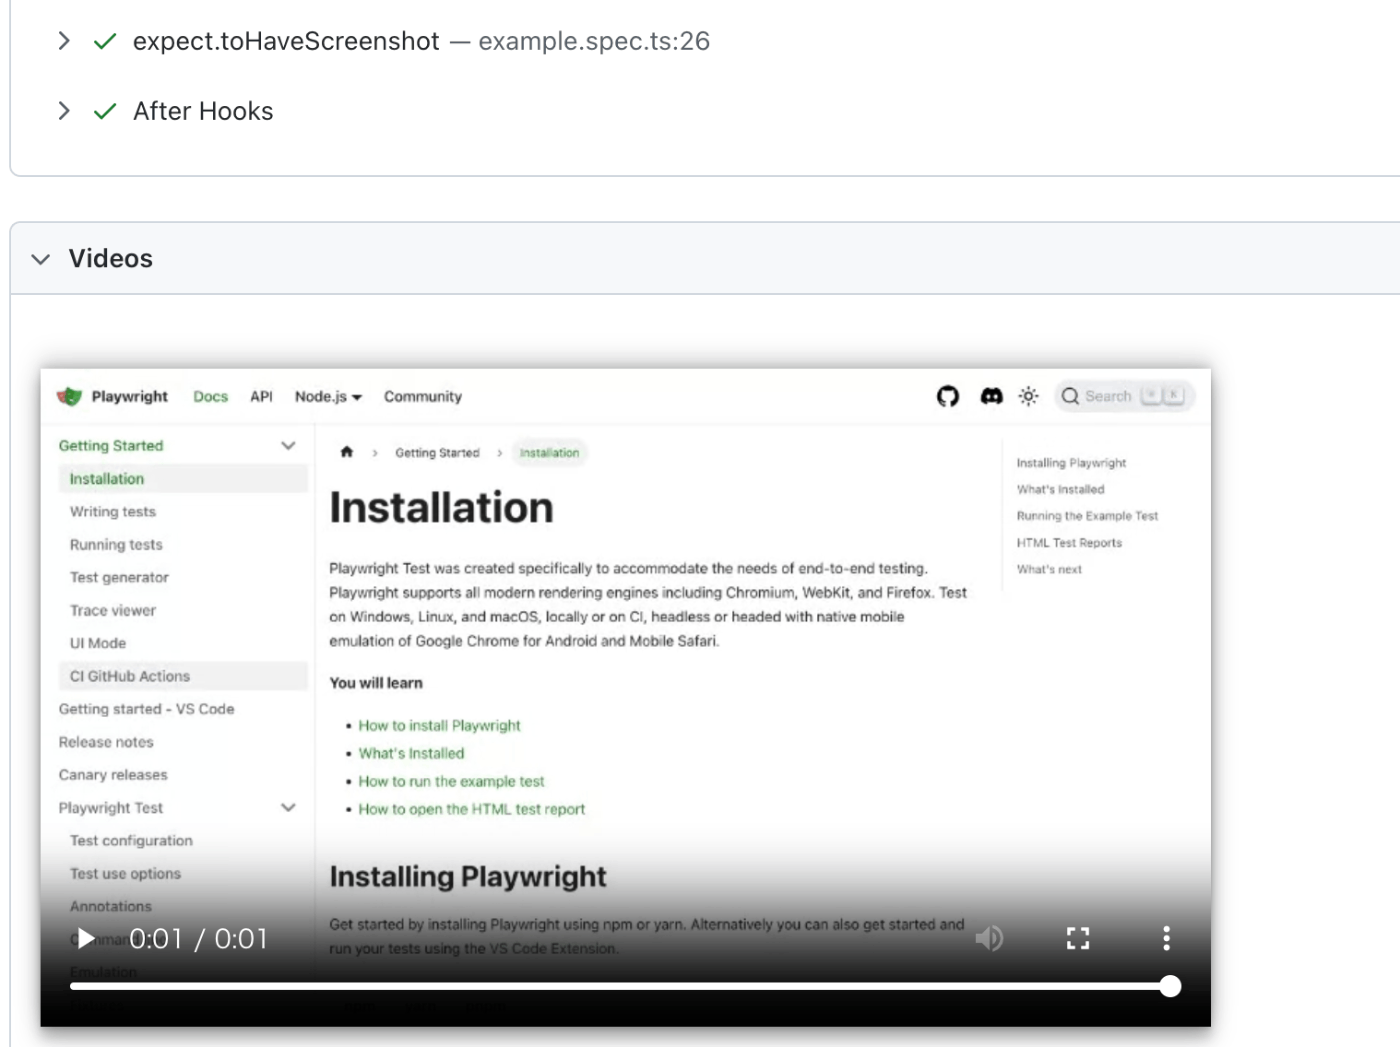Follow How to open the HTML test report link

[x=472, y=810]
